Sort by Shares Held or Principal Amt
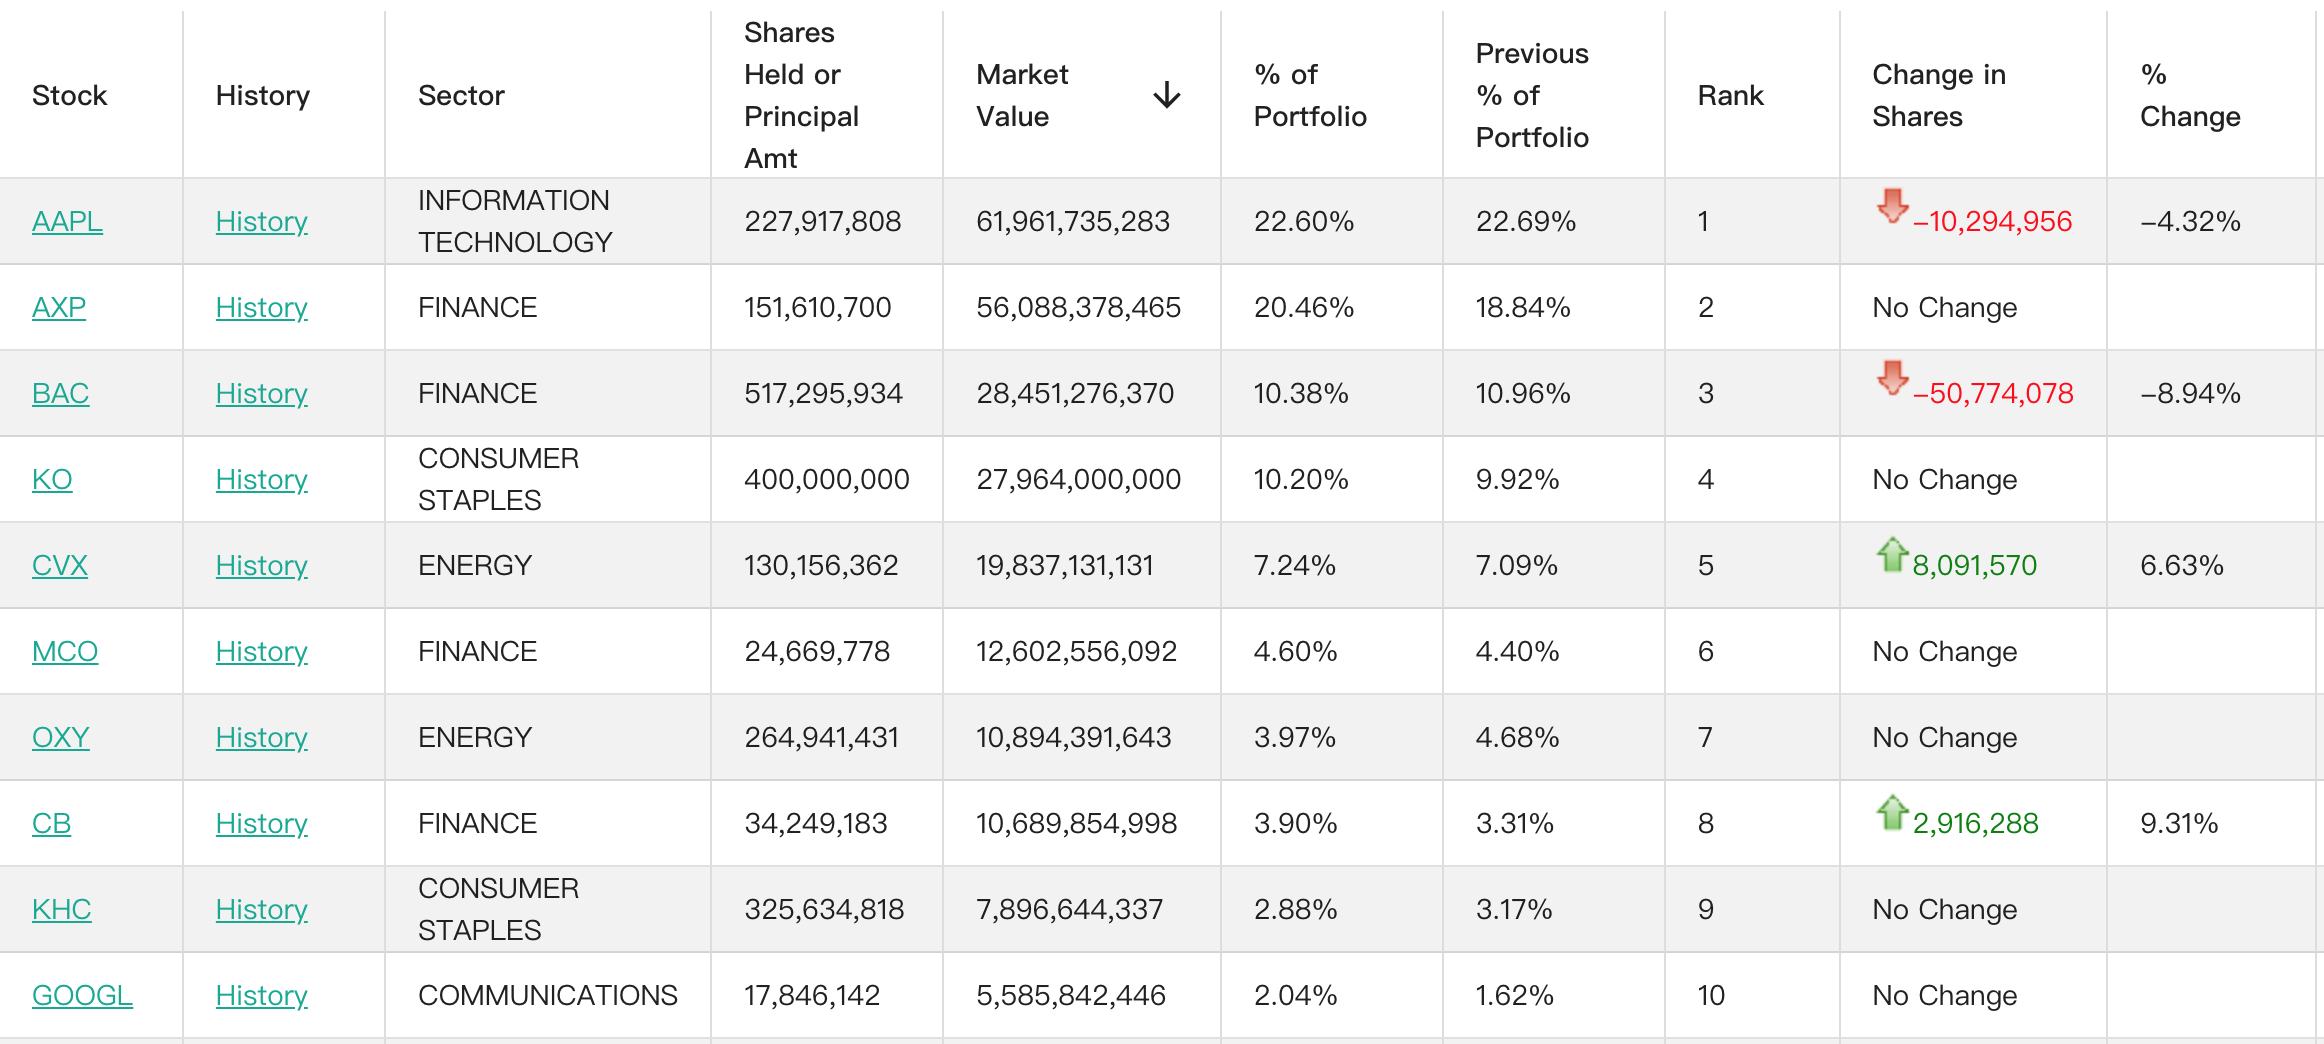This screenshot has width=2324, height=1044. (801, 96)
